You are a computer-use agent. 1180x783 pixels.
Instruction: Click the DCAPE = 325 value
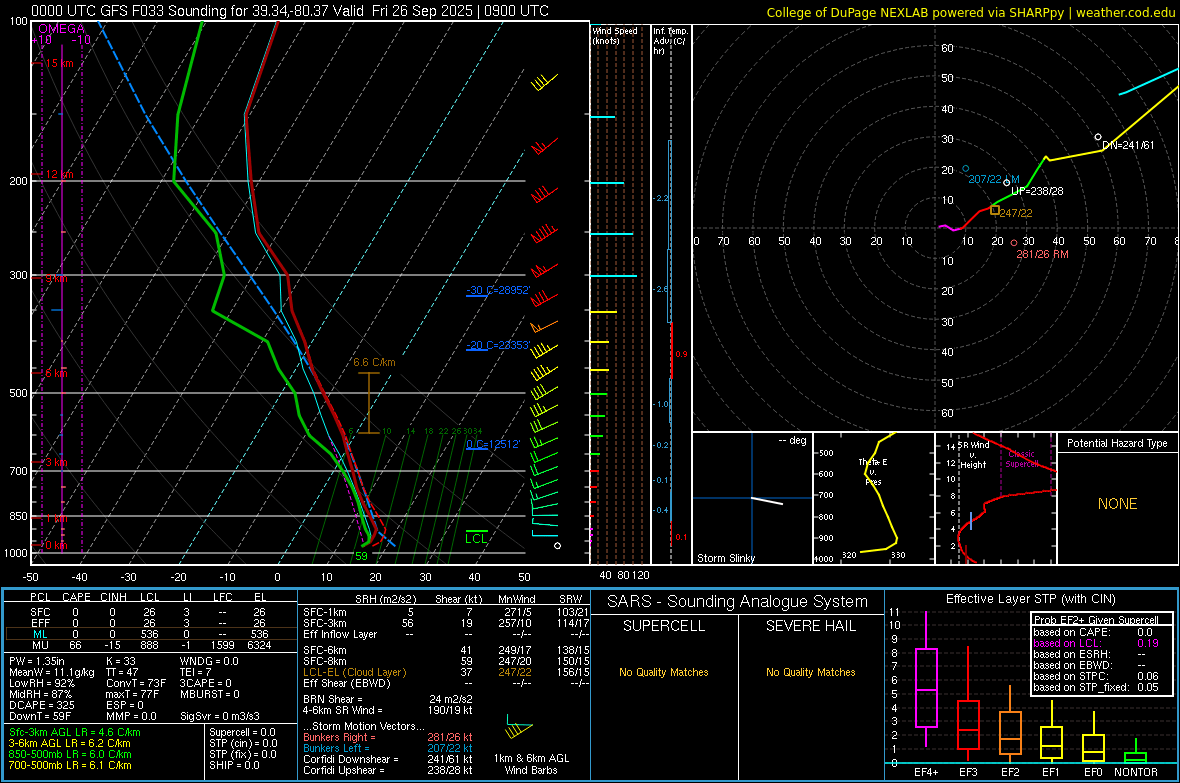[41, 705]
